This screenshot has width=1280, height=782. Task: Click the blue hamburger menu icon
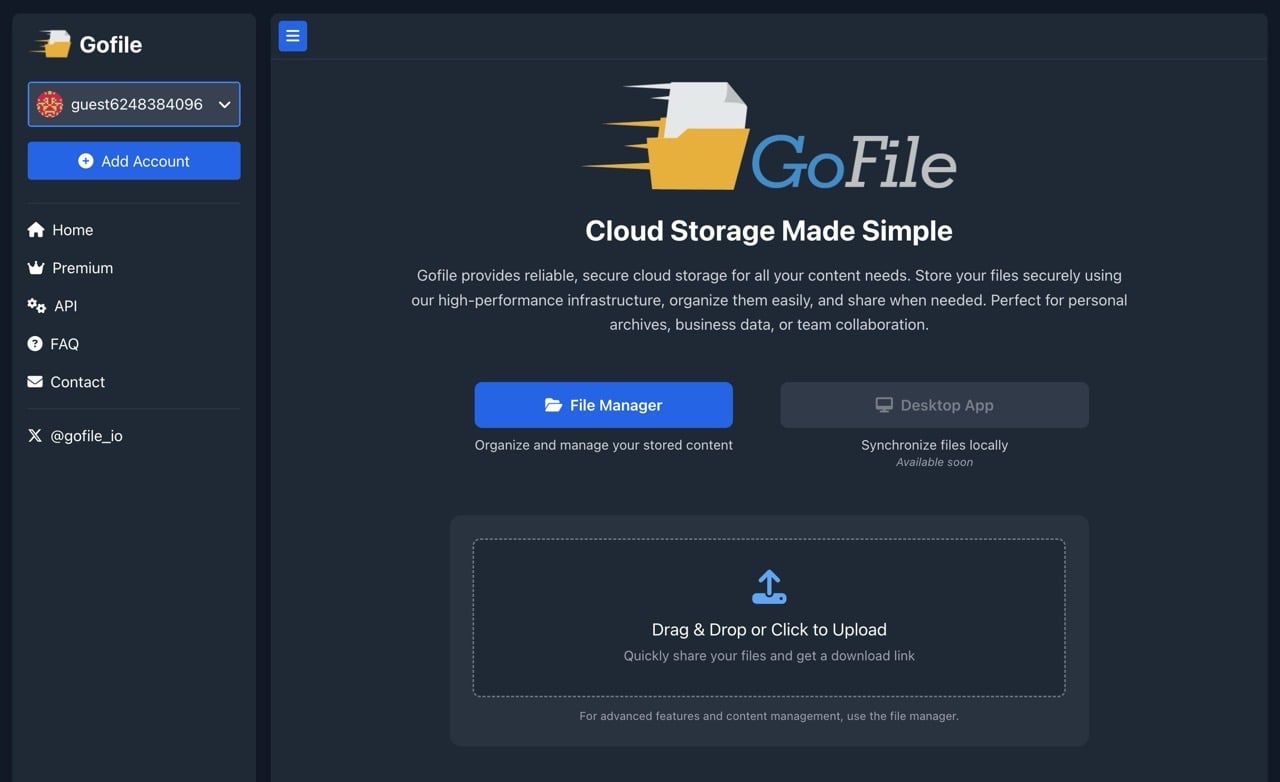tap(292, 35)
